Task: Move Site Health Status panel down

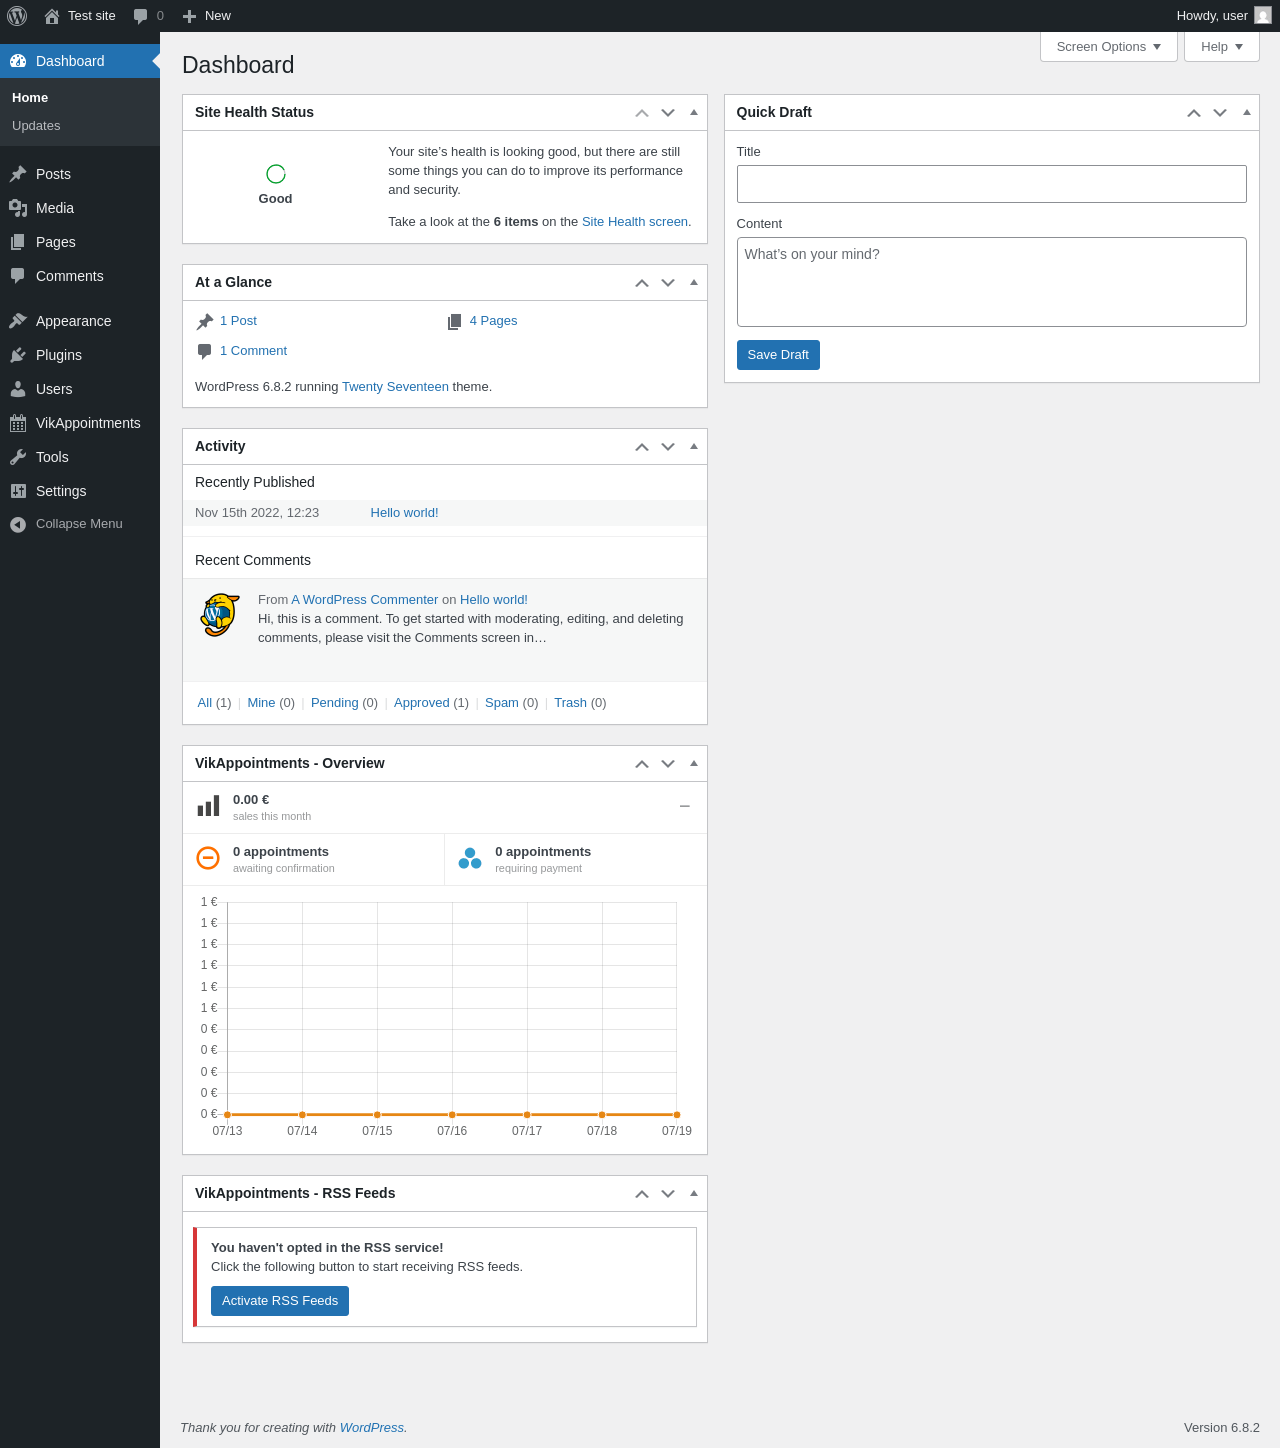Action: tap(668, 113)
